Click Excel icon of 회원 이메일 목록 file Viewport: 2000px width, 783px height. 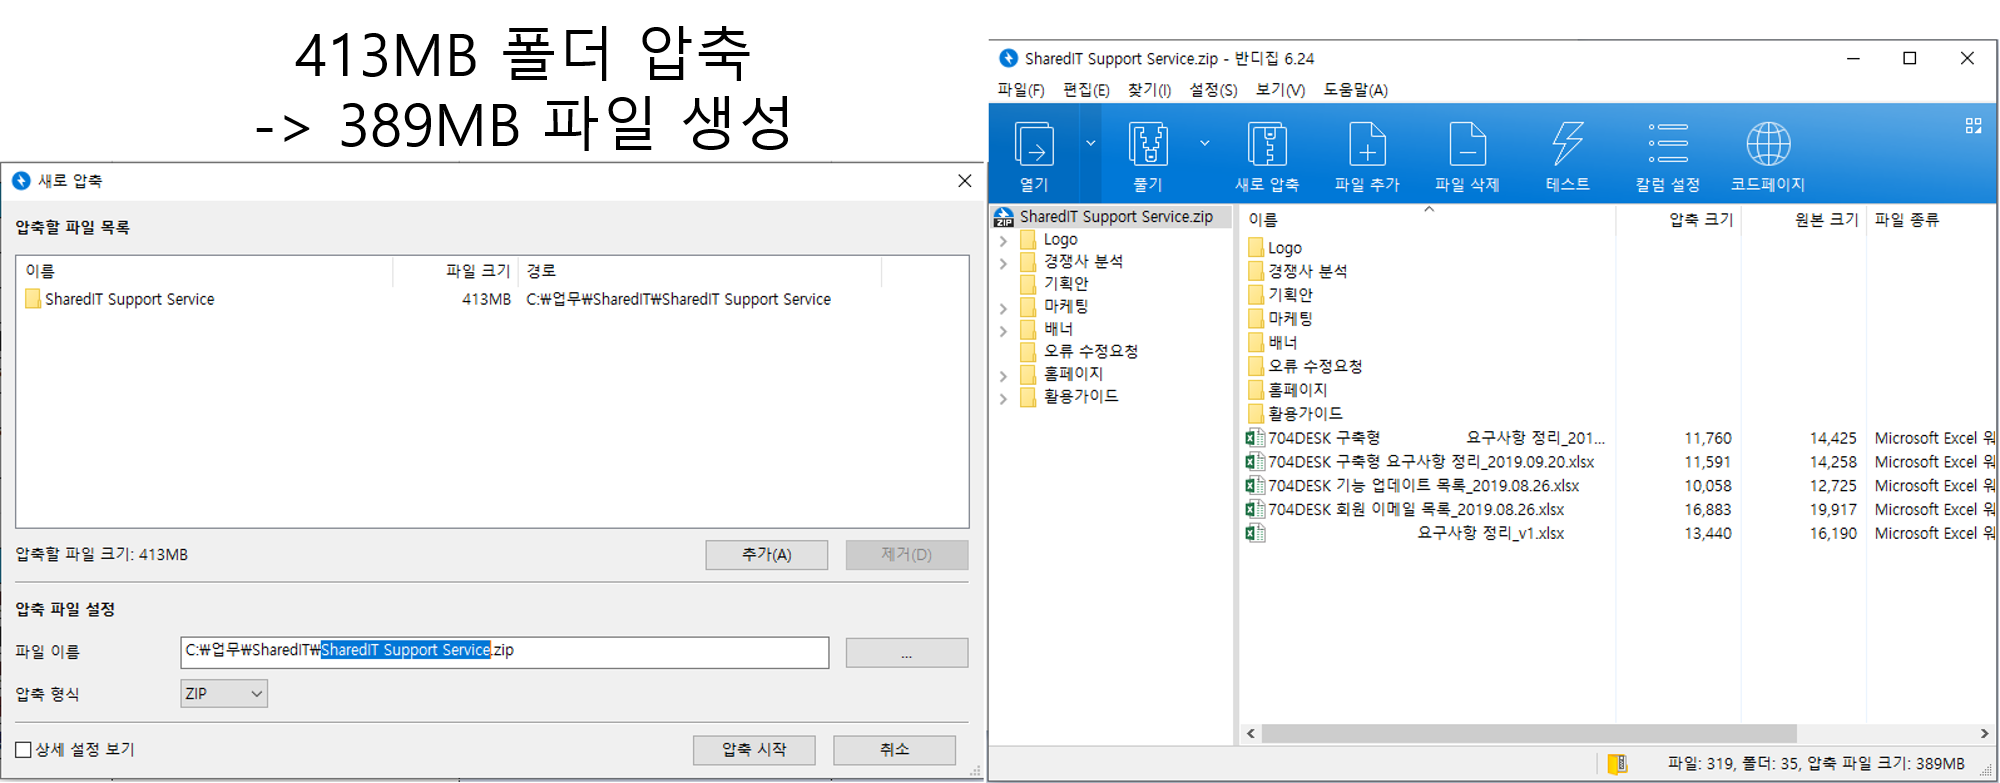[1255, 509]
